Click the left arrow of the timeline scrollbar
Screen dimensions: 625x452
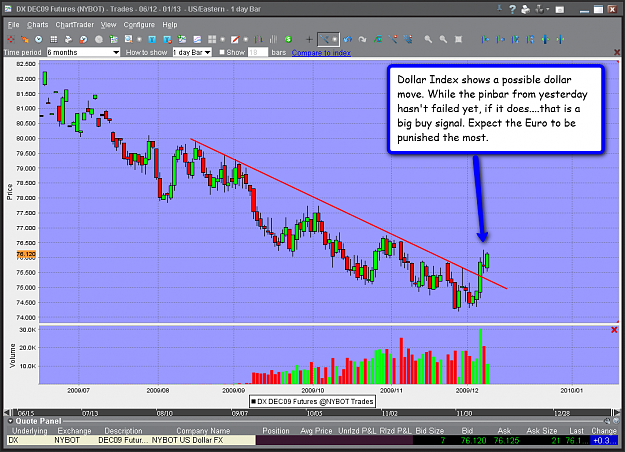pos(7,413)
